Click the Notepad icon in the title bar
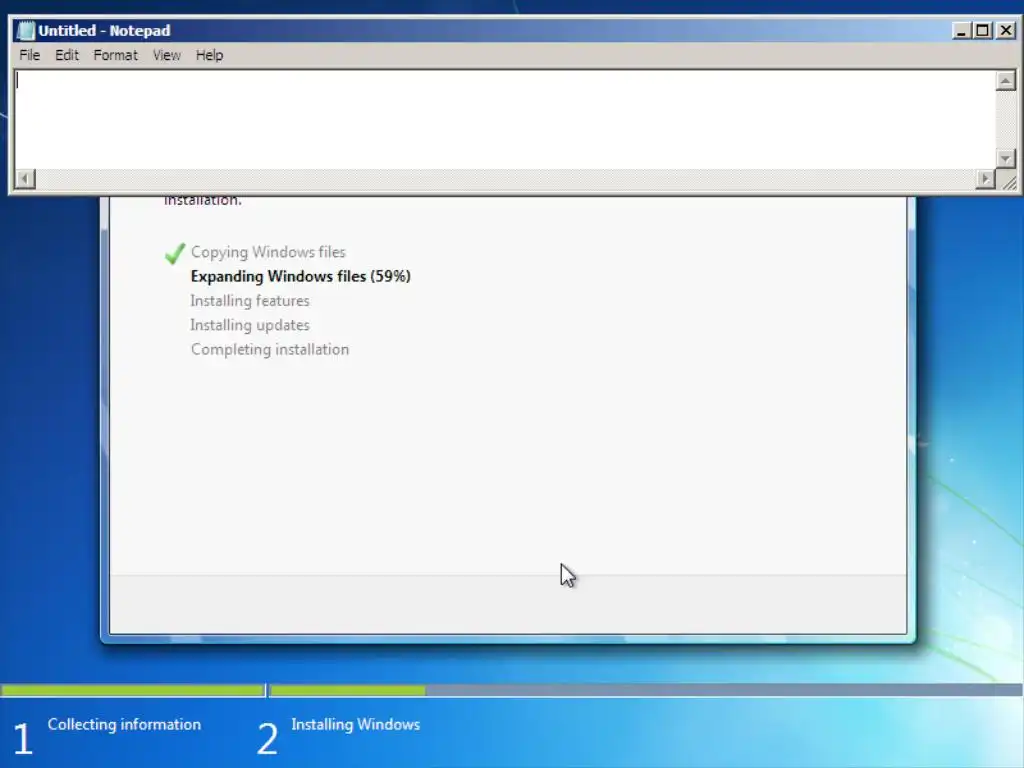1024x768 pixels. (x=26, y=31)
